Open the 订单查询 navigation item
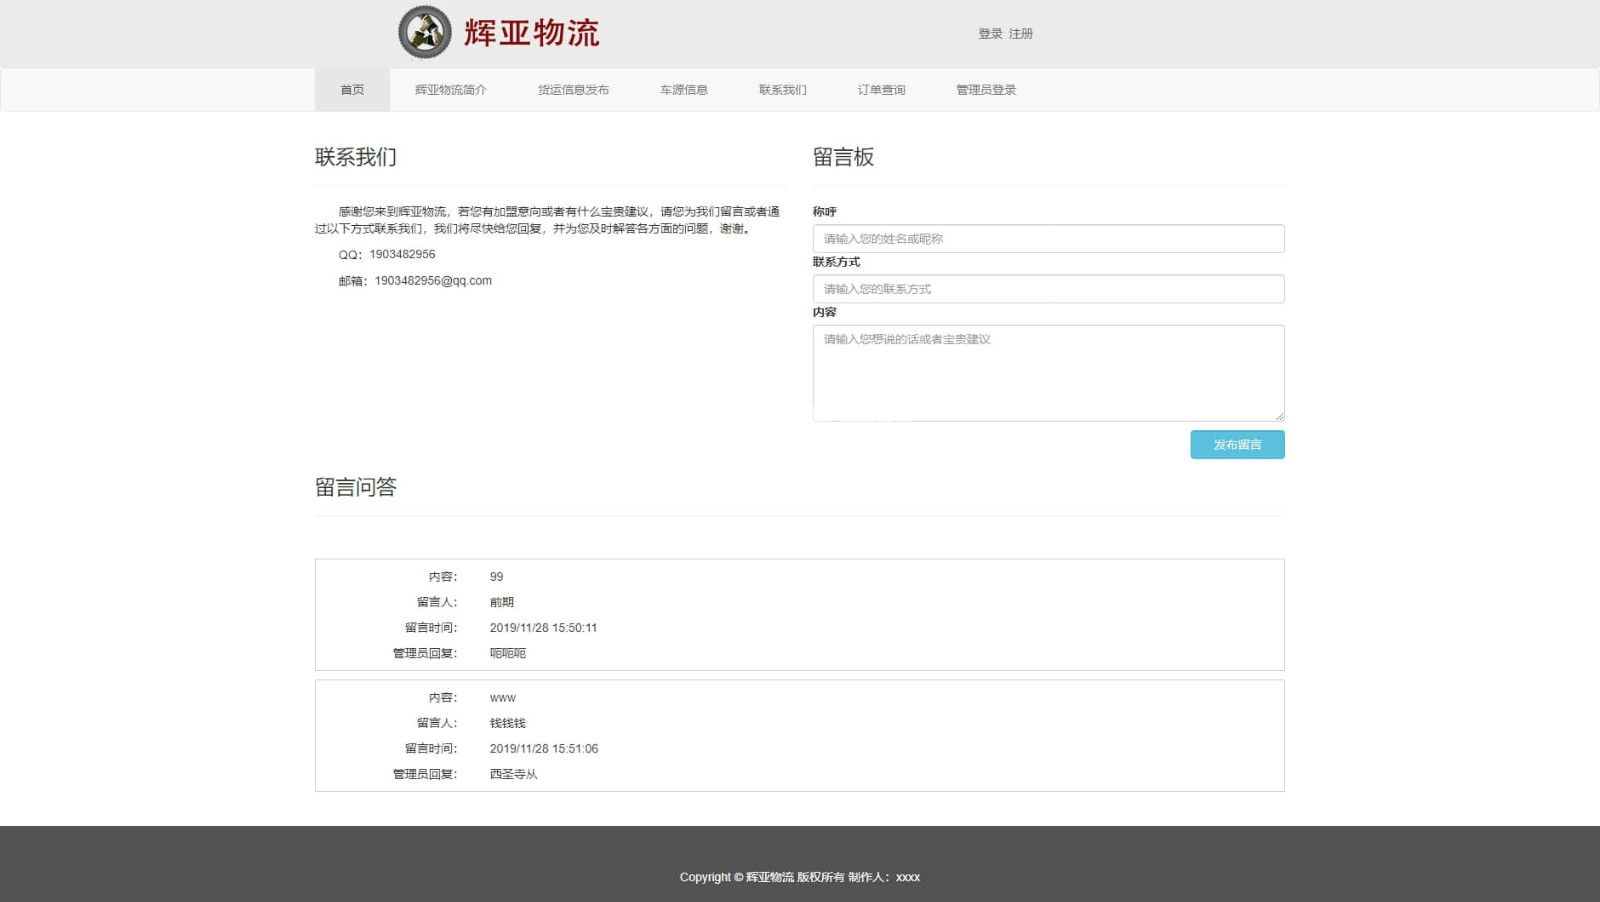Viewport: 1600px width, 902px height. (x=881, y=90)
